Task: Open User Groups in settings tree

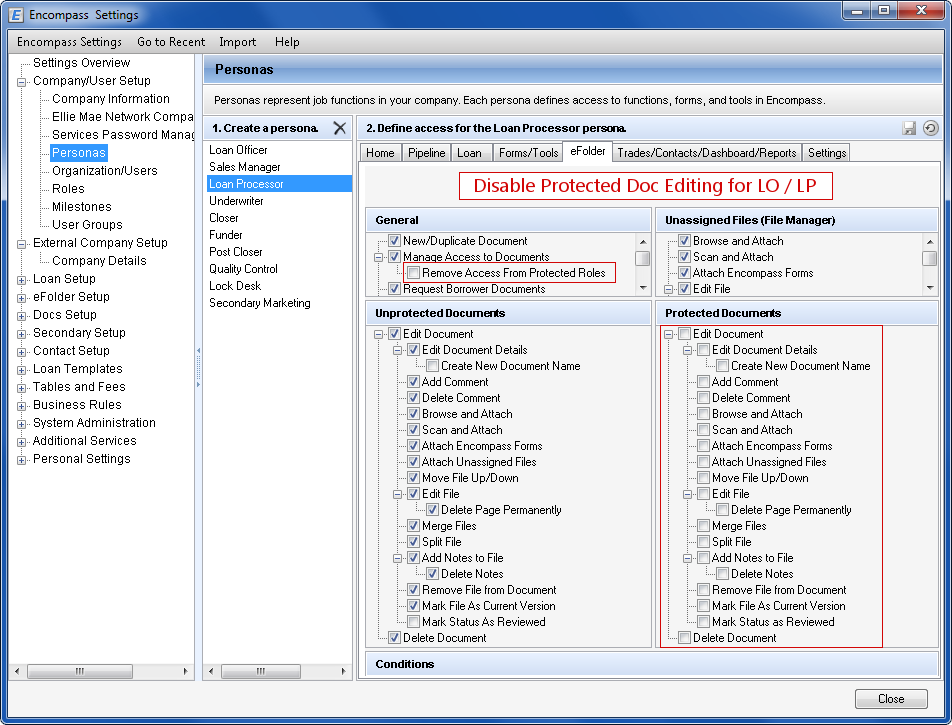Action: point(87,225)
